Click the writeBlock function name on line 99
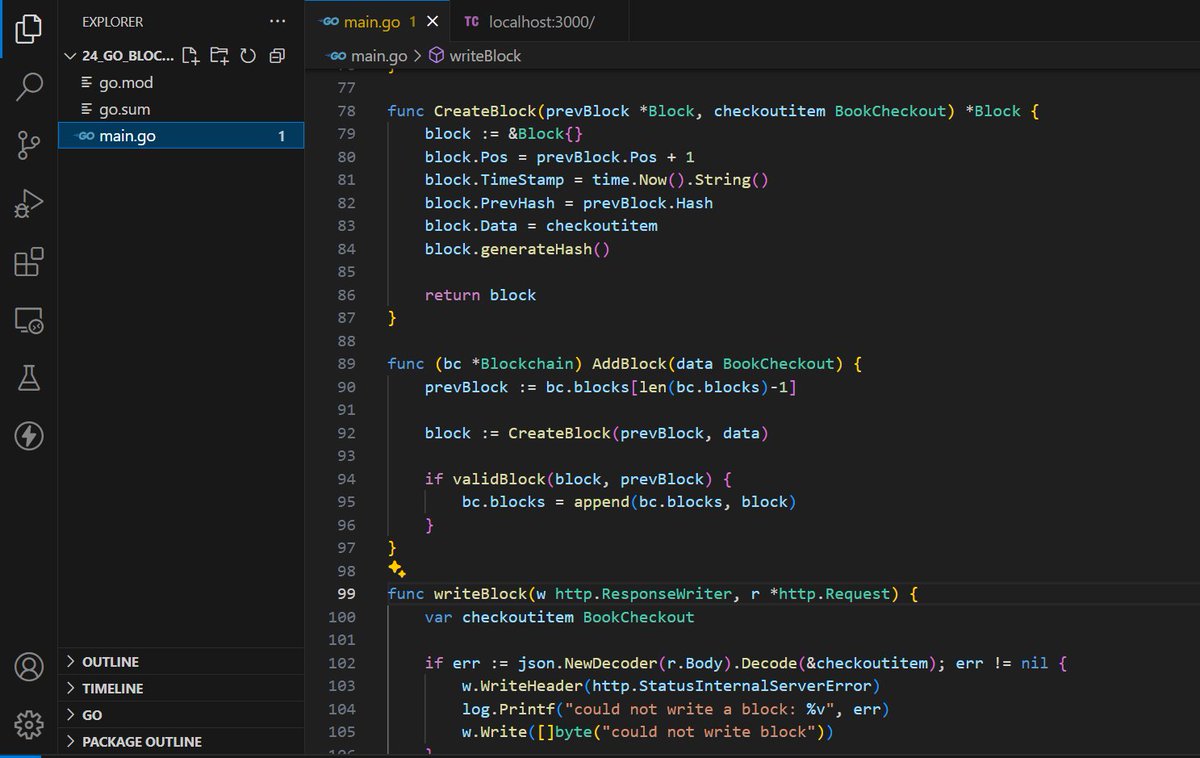 click(x=480, y=594)
